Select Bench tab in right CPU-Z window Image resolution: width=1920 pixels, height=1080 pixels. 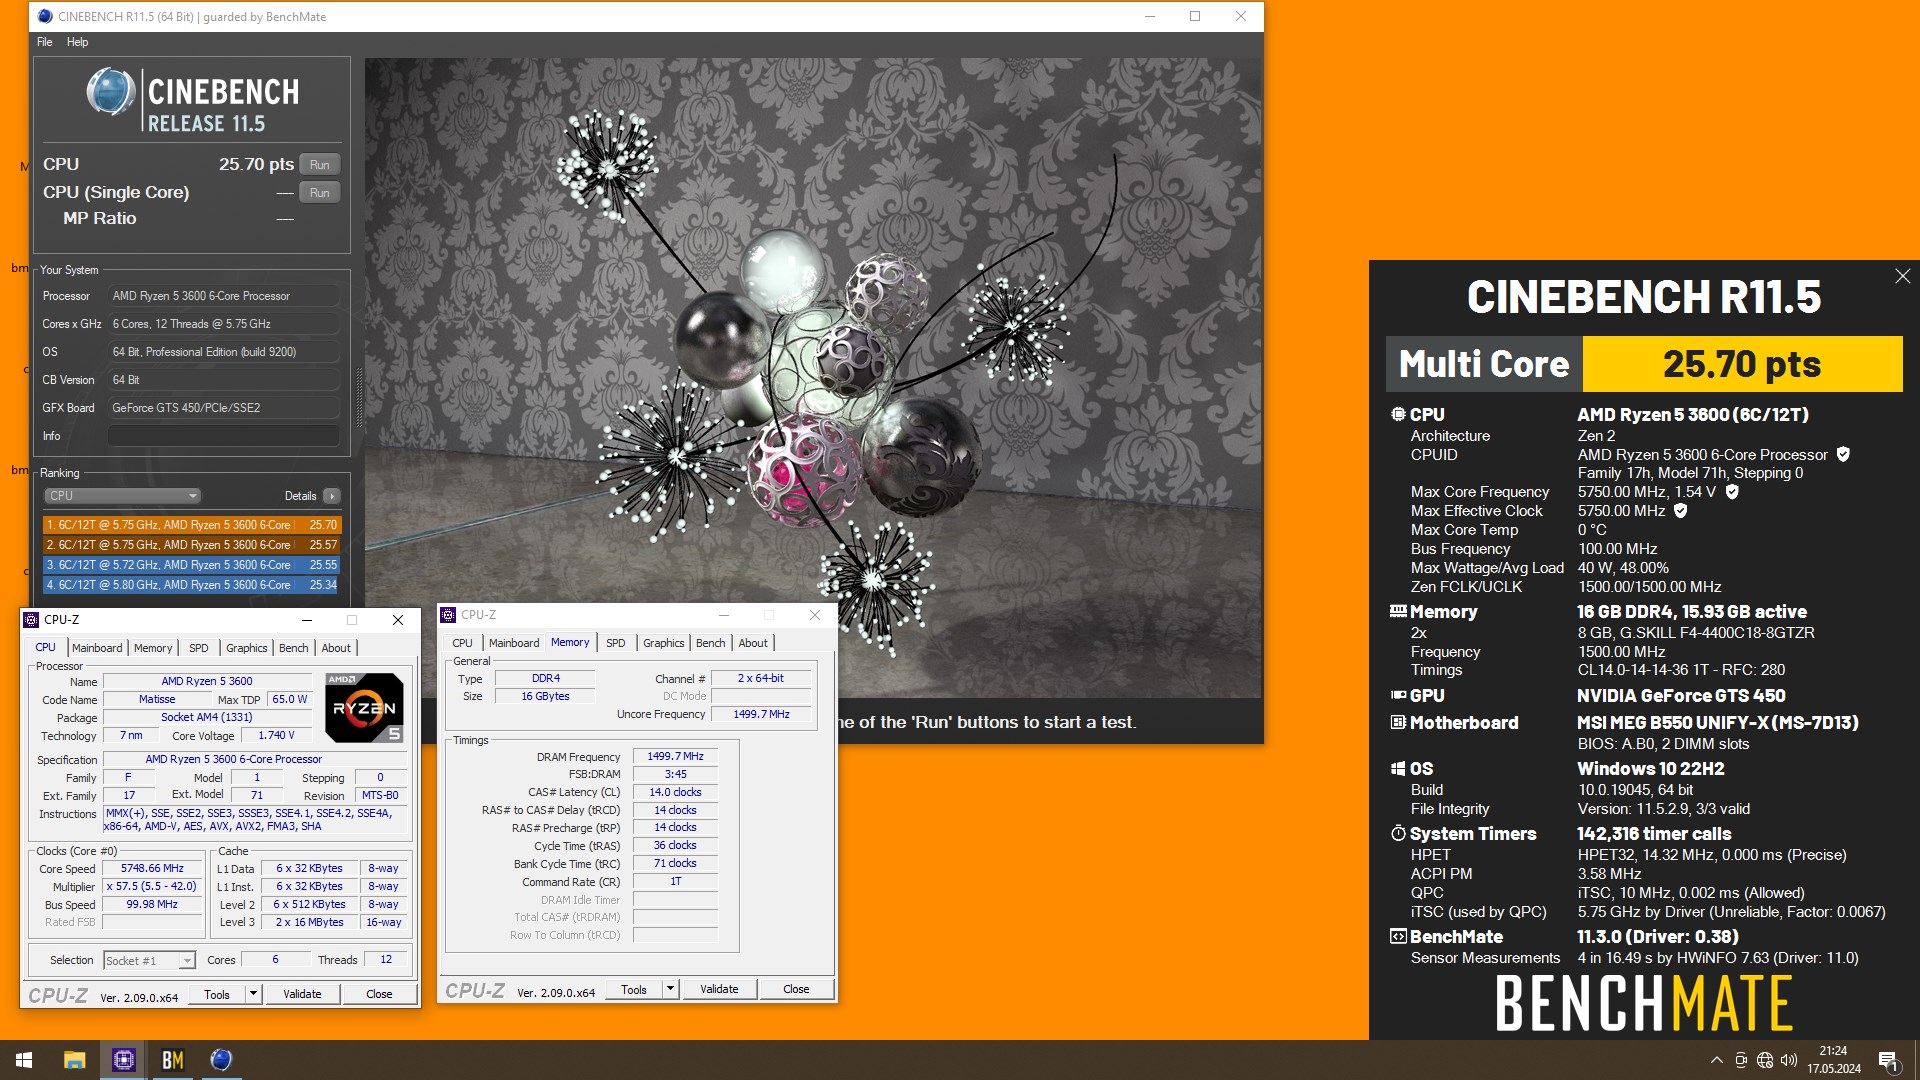(x=711, y=643)
